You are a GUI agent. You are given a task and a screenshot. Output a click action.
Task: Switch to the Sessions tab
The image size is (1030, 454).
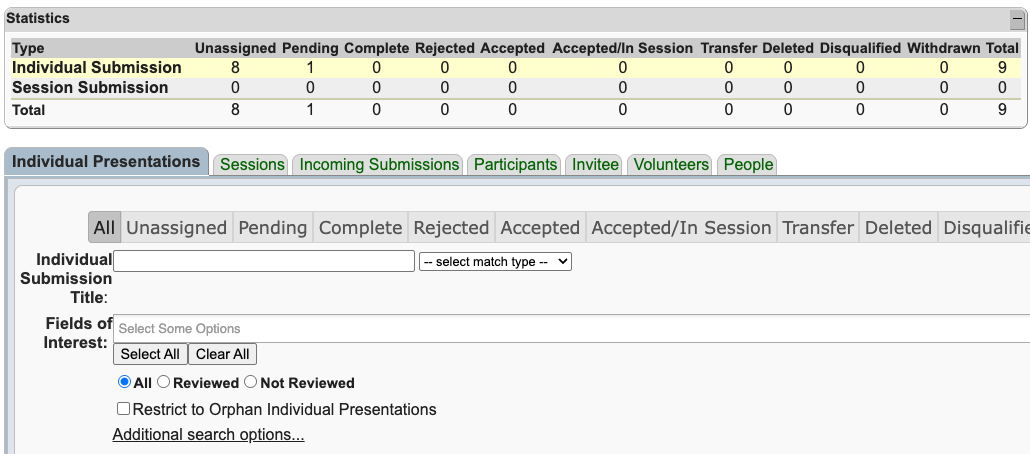click(252, 164)
